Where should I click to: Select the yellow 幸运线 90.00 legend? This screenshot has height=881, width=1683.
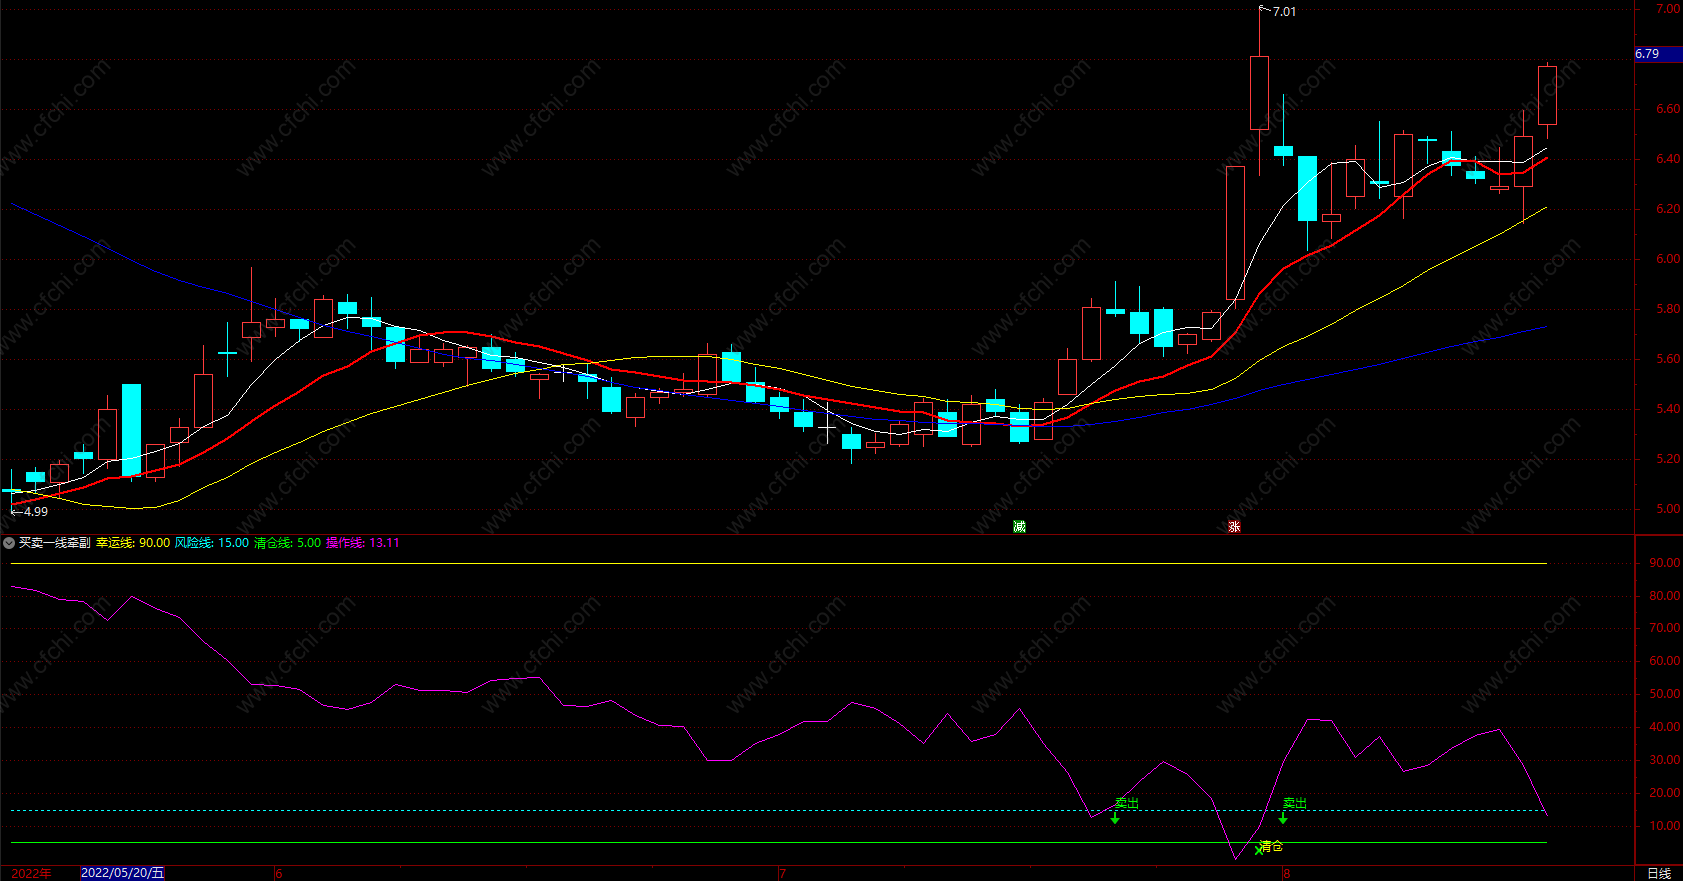coord(133,543)
